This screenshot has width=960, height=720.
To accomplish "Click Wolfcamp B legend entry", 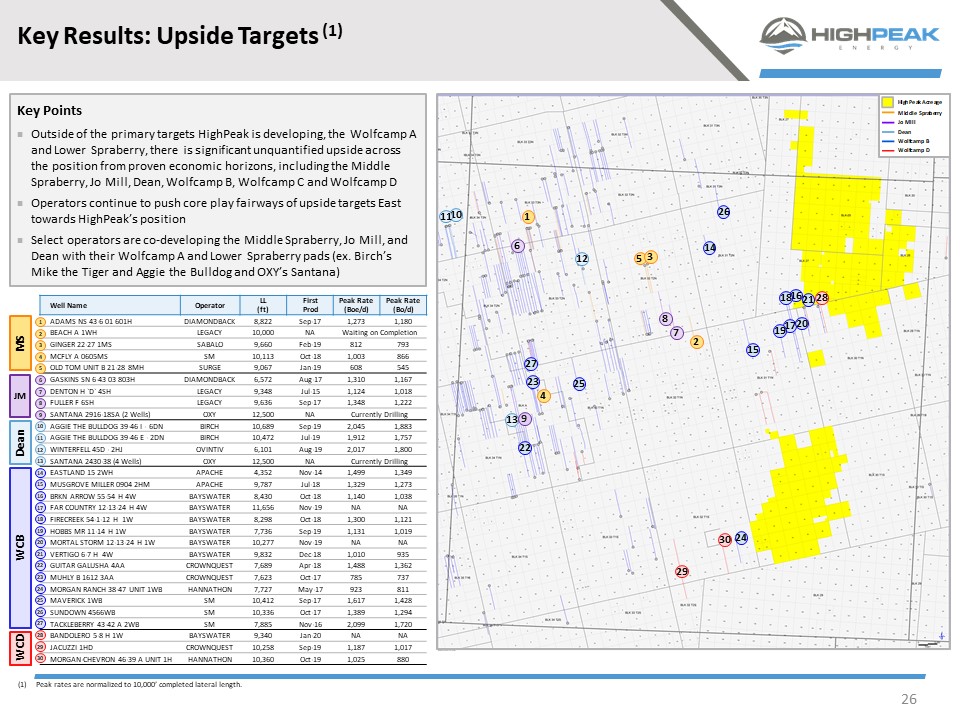I will [906, 141].
